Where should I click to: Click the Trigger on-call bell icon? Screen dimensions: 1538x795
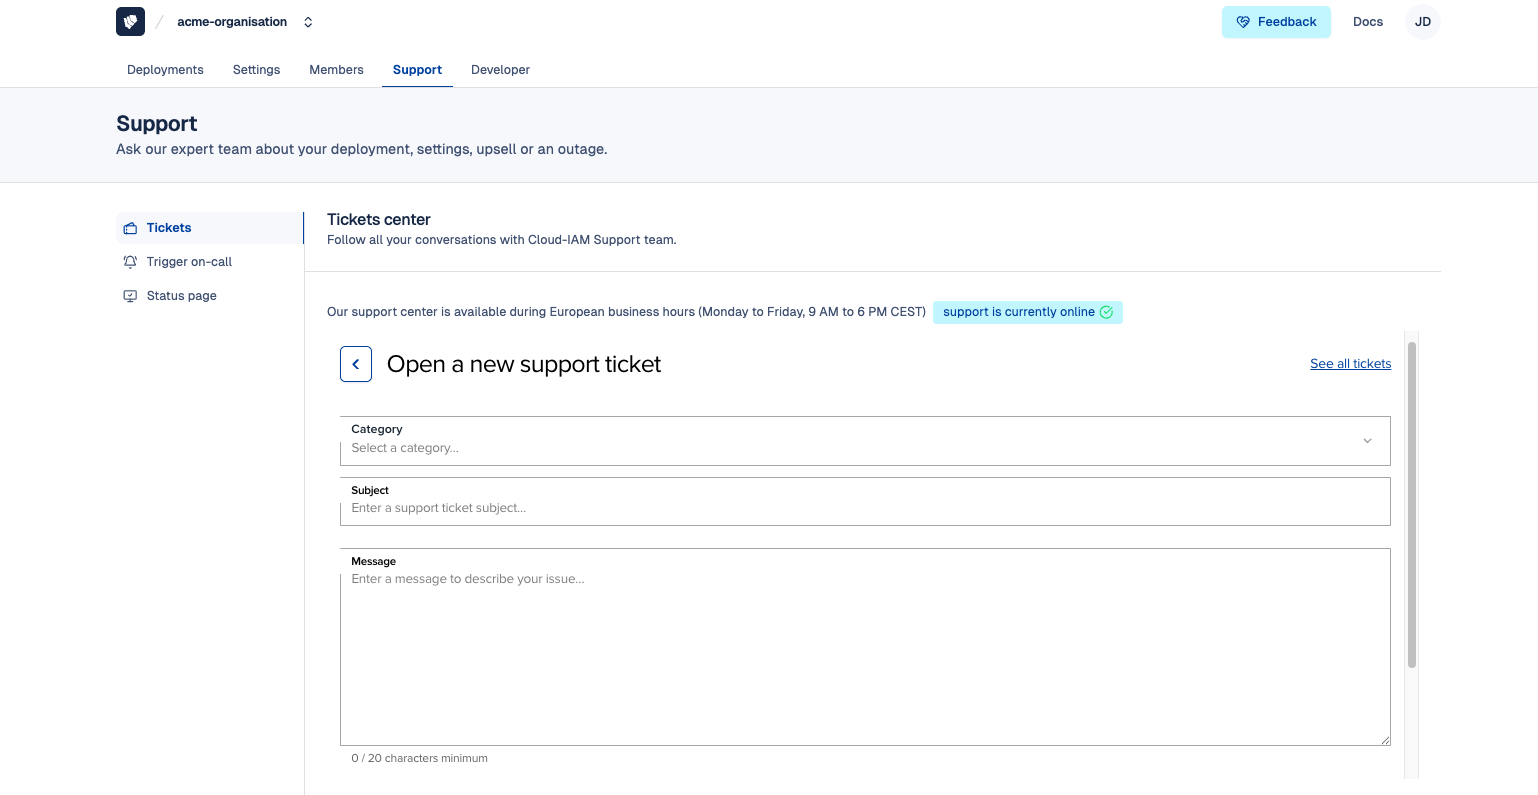coord(130,262)
